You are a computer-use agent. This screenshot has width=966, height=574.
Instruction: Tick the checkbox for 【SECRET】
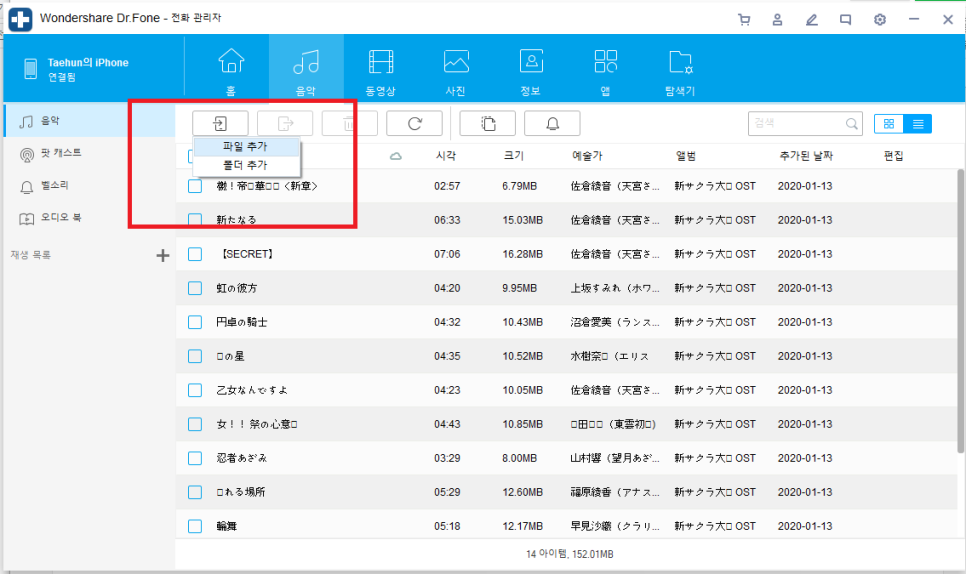click(195, 254)
